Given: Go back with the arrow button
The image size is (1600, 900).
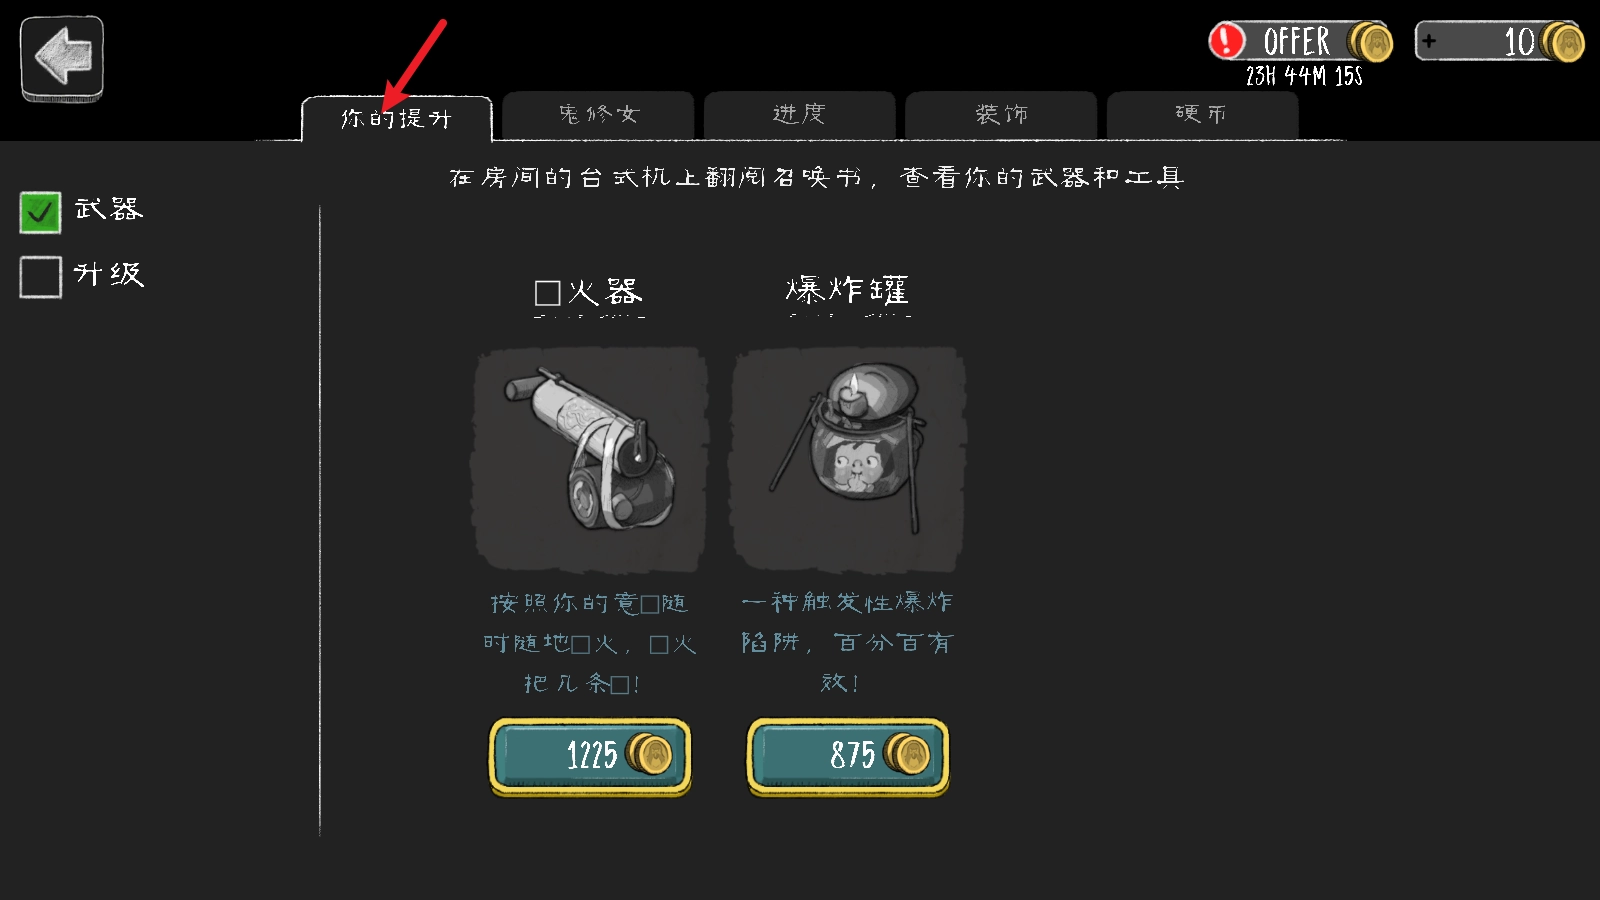Looking at the screenshot, I should coord(62,58).
